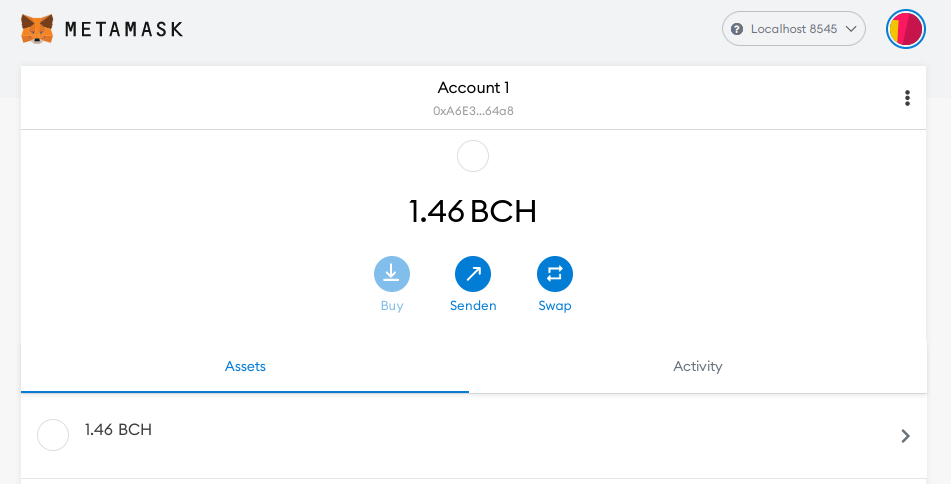Click the Senden arrow icon button
Image resolution: width=951 pixels, height=484 pixels.
(473, 274)
